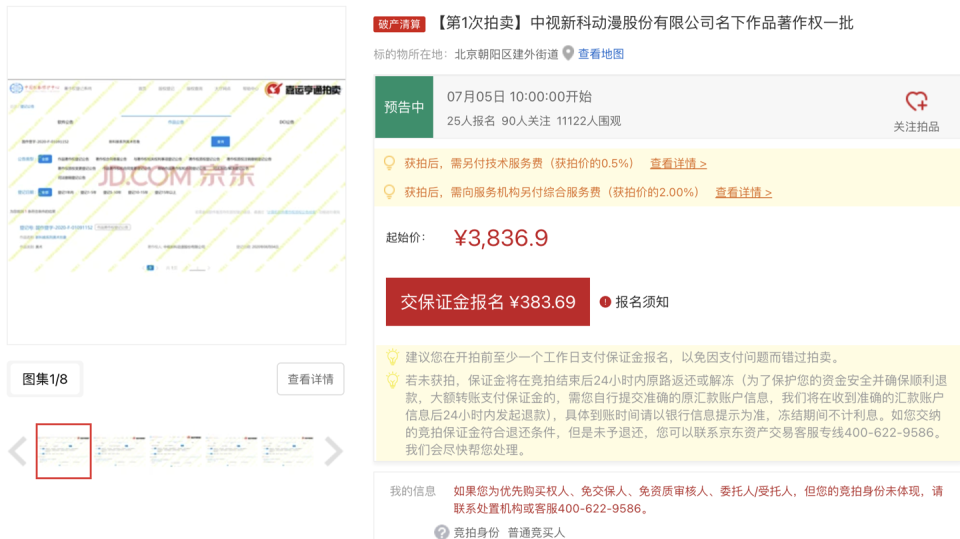Click the 普通竞买人 bidder identity text
Image resolution: width=960 pixels, height=539 pixels.
pos(536,532)
